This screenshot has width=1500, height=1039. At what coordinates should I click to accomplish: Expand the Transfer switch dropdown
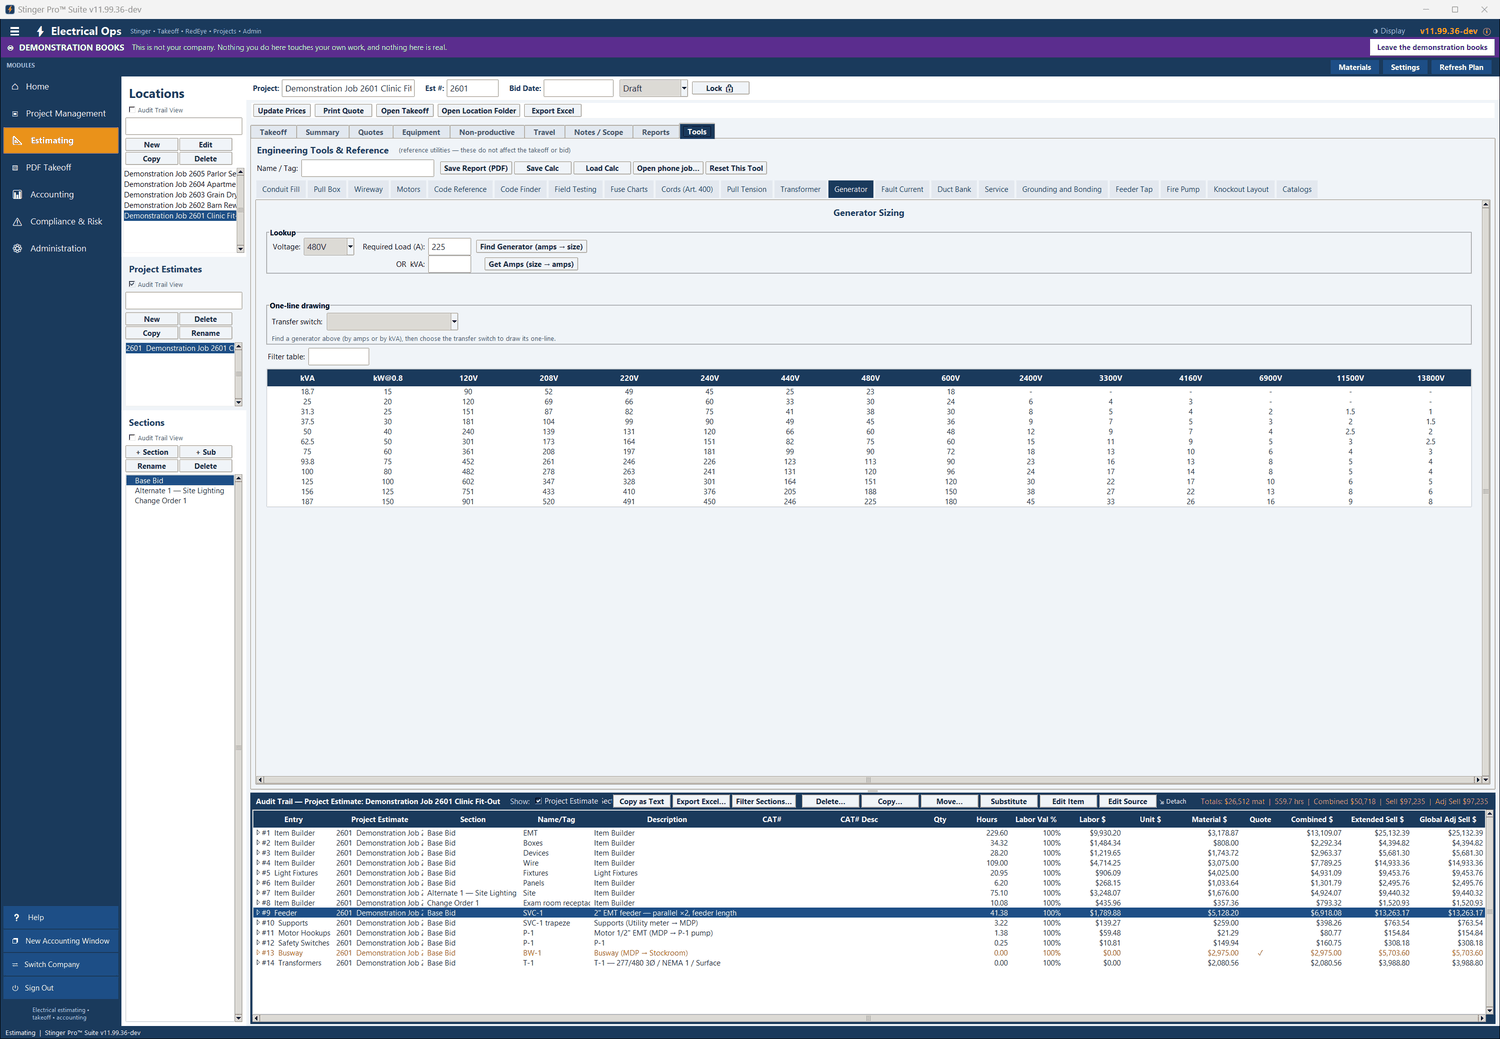(x=392, y=322)
